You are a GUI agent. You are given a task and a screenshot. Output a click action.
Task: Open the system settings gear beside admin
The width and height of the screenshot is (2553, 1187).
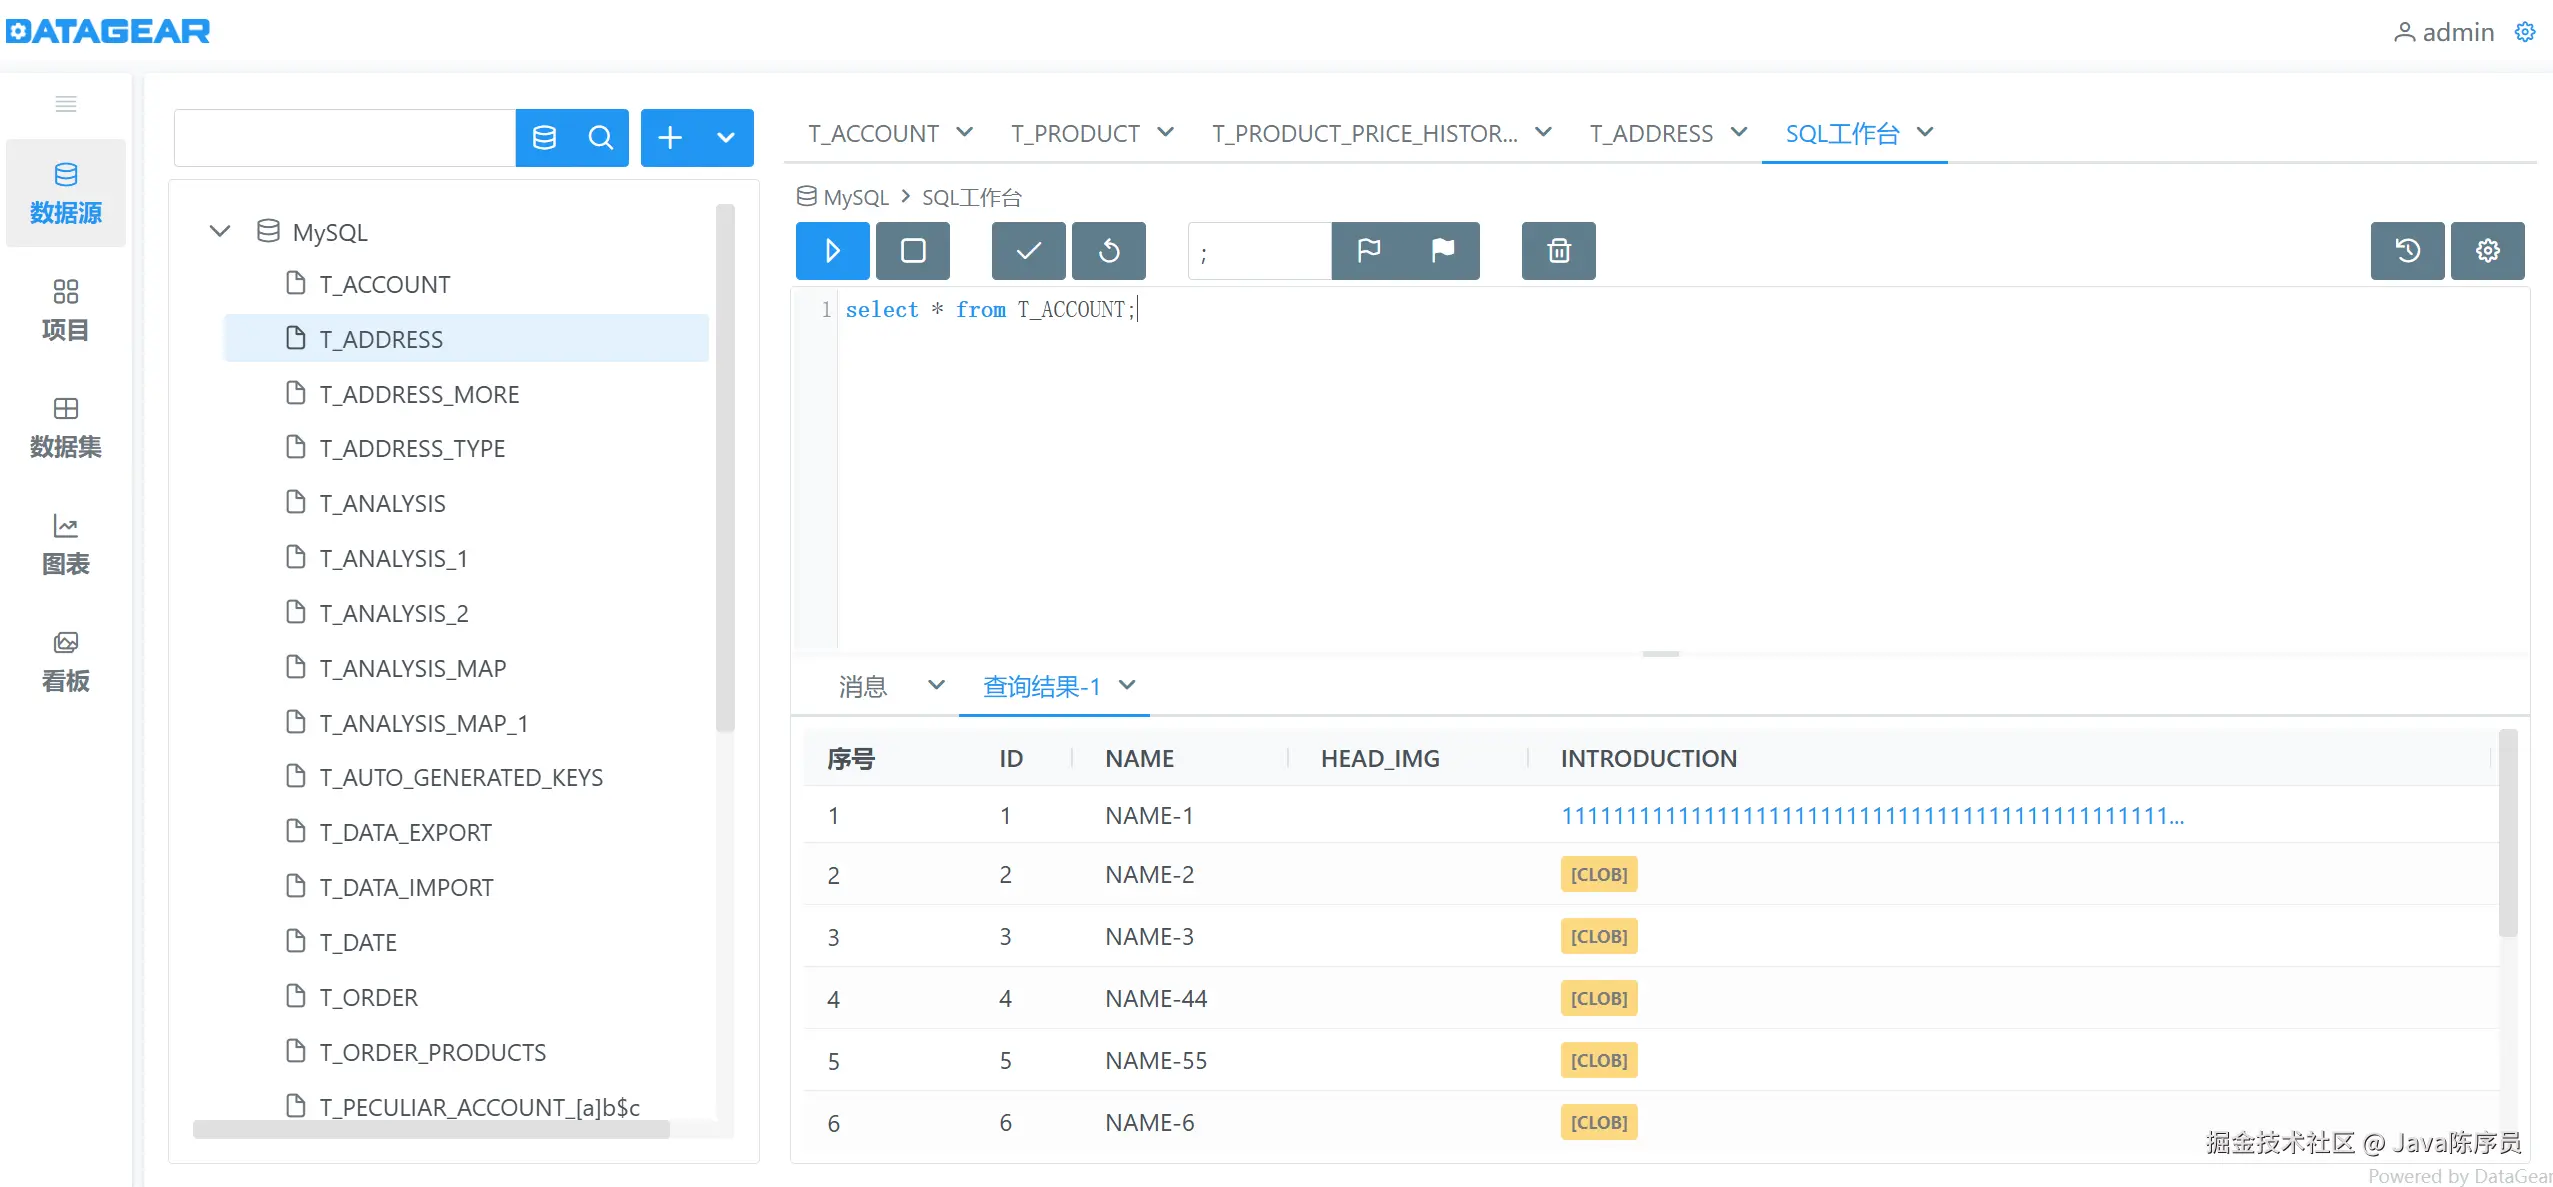[2525, 32]
